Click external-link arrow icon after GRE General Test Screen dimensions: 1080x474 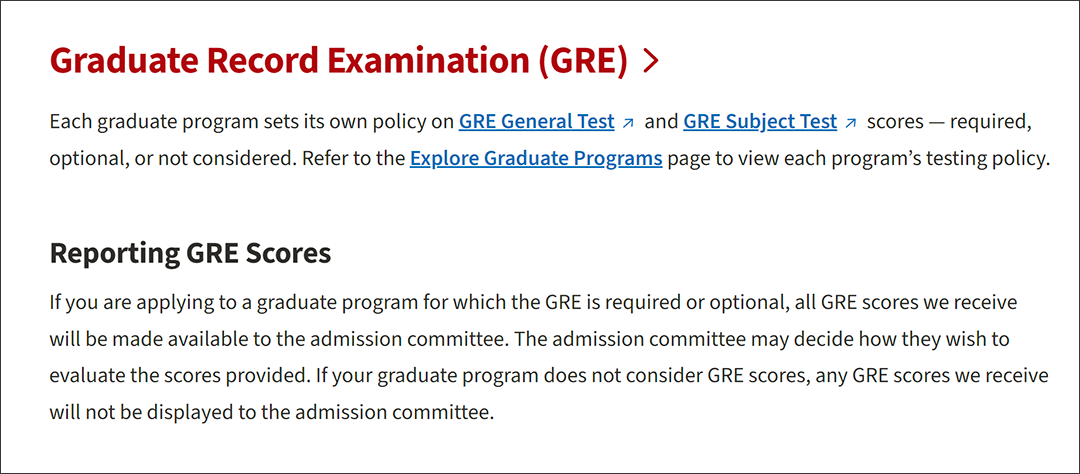point(627,123)
